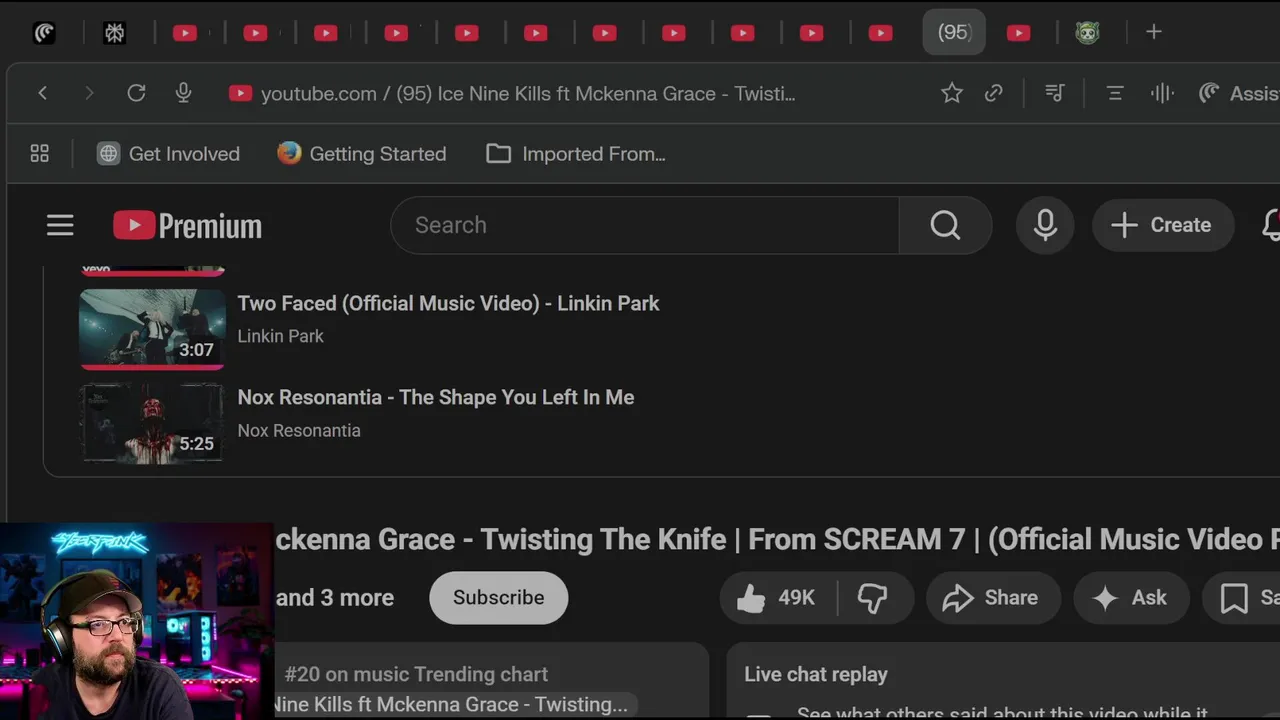Image resolution: width=1280 pixels, height=720 pixels.
Task: Focus the YouTube Search field
Action: 645,225
